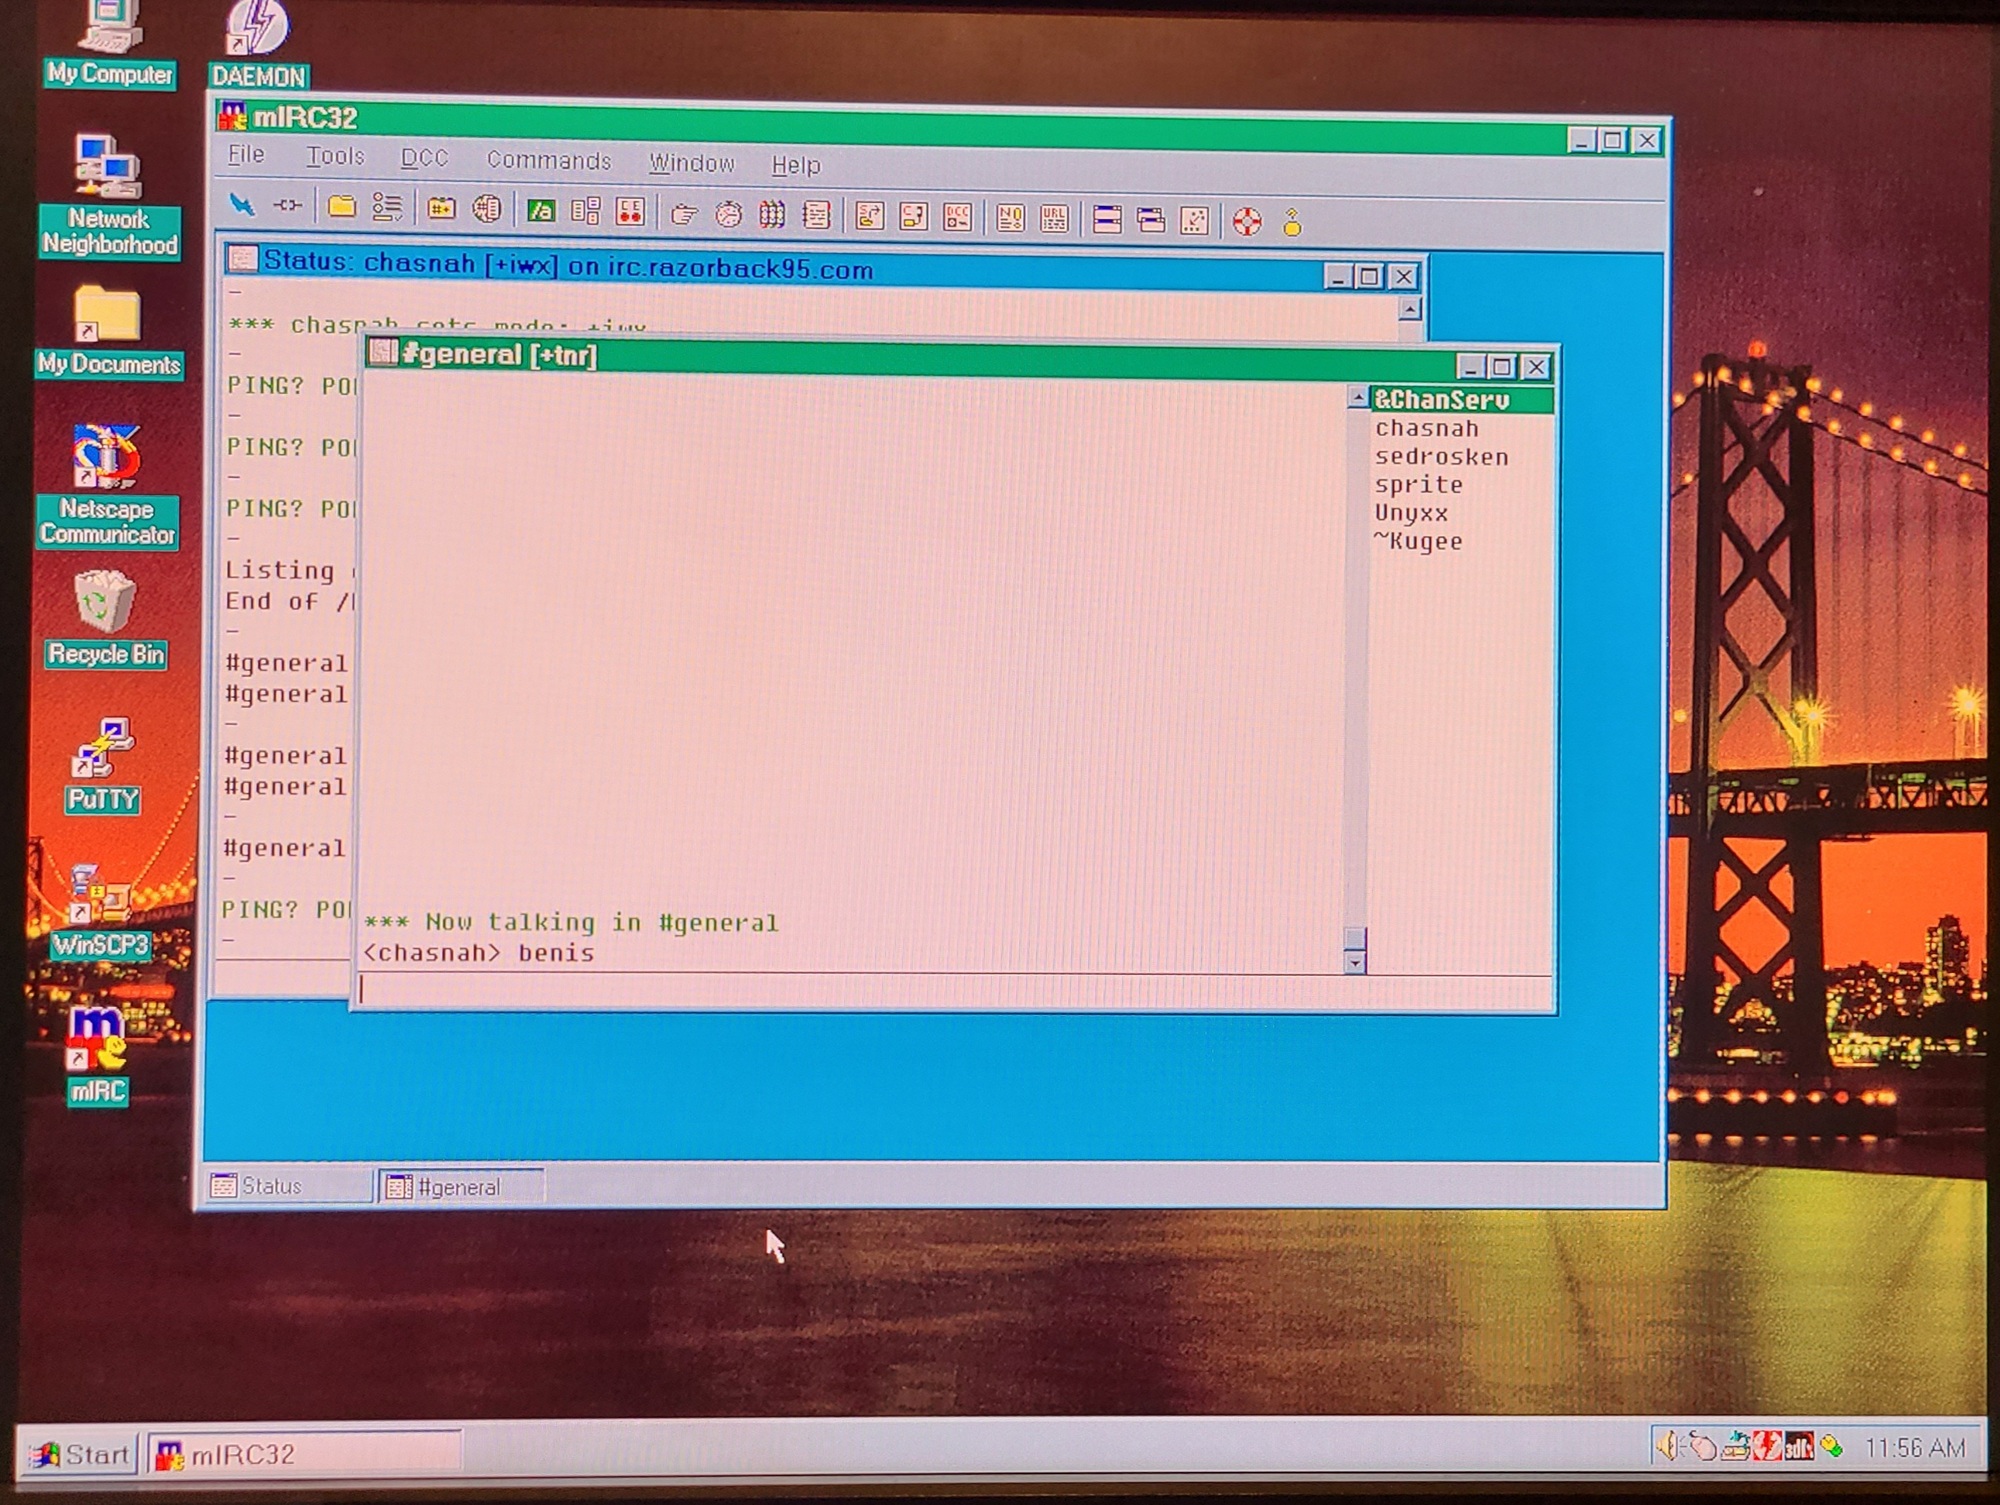Click the Timer clock toolbar icon
Image resolution: width=2000 pixels, height=1505 pixels.
[729, 214]
